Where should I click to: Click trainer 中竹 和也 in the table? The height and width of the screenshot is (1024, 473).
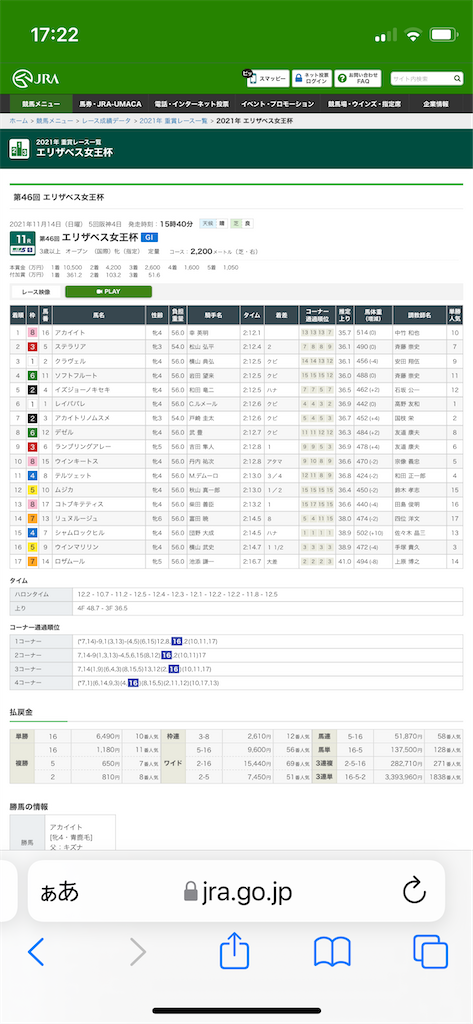(409, 332)
